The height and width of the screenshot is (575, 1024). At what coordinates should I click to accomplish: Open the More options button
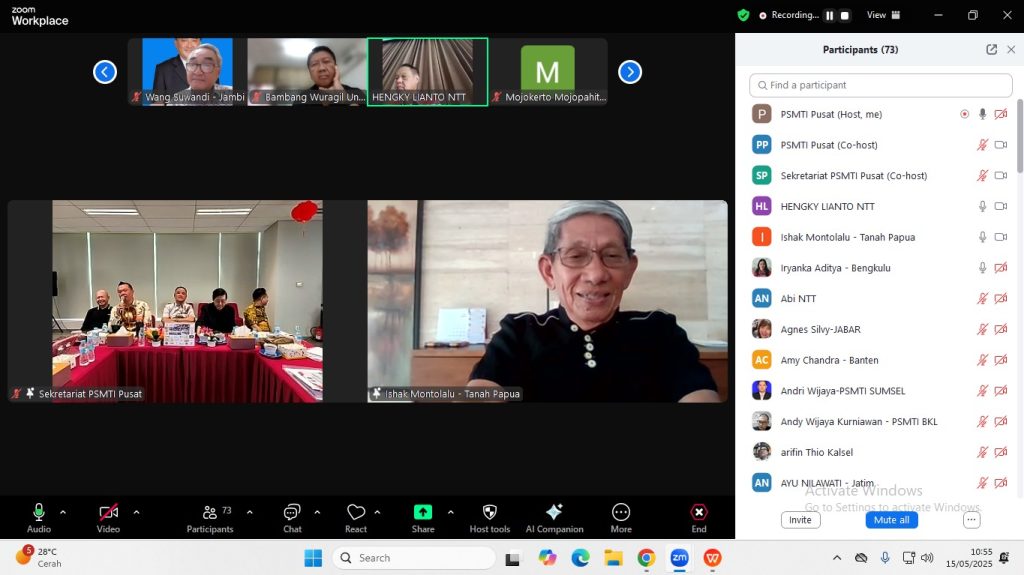(621, 518)
